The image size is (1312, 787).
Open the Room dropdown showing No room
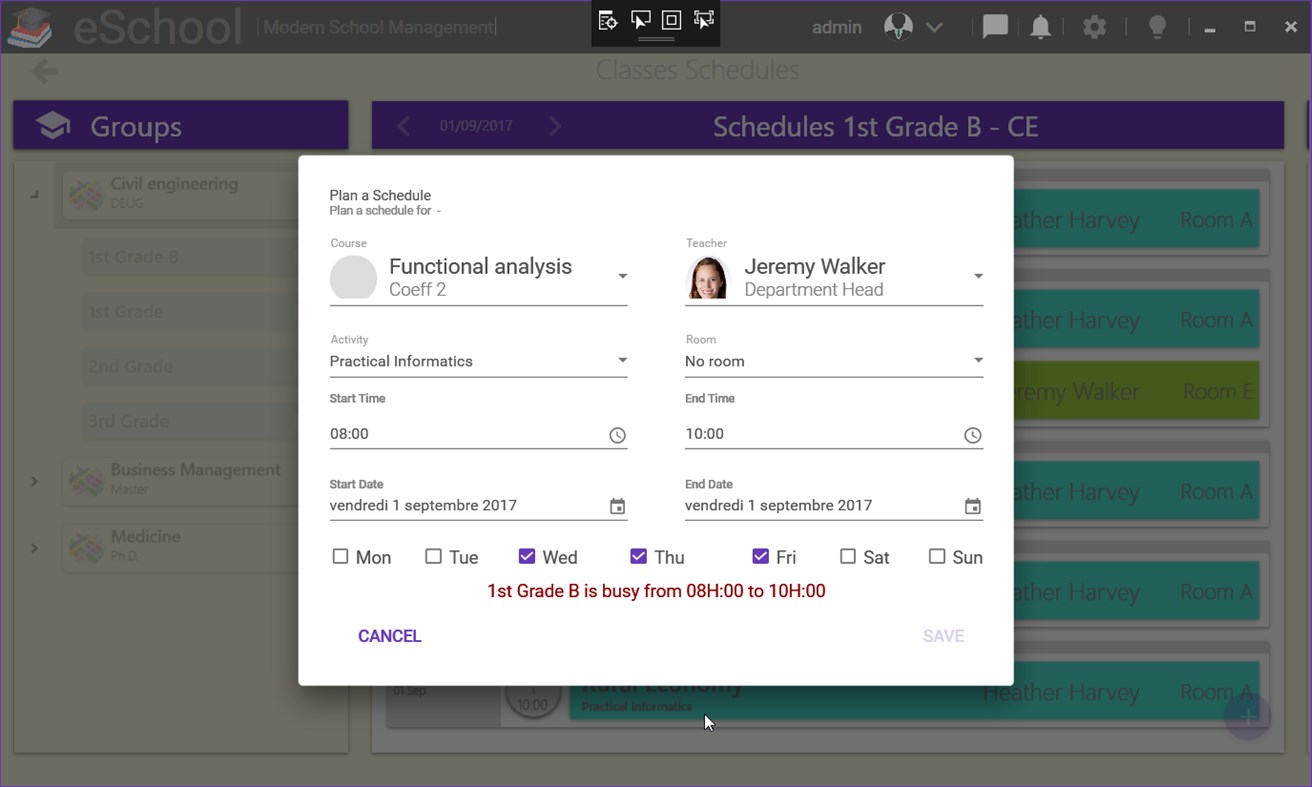pos(977,361)
